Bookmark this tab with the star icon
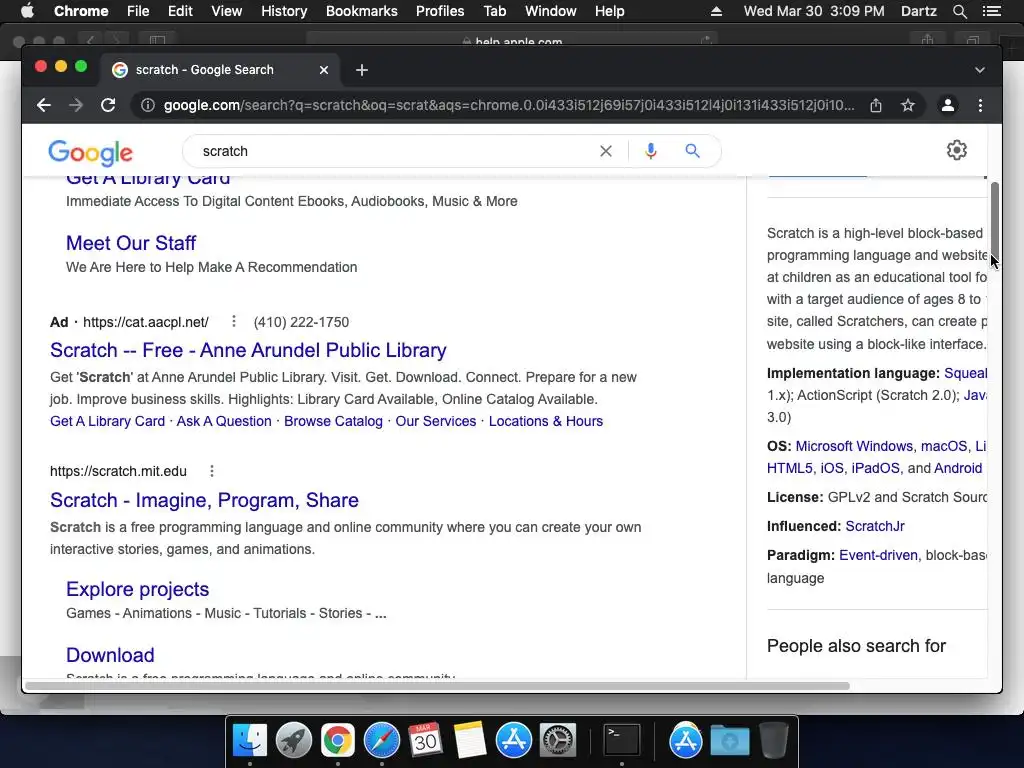The height and width of the screenshot is (768, 1024). tap(908, 105)
